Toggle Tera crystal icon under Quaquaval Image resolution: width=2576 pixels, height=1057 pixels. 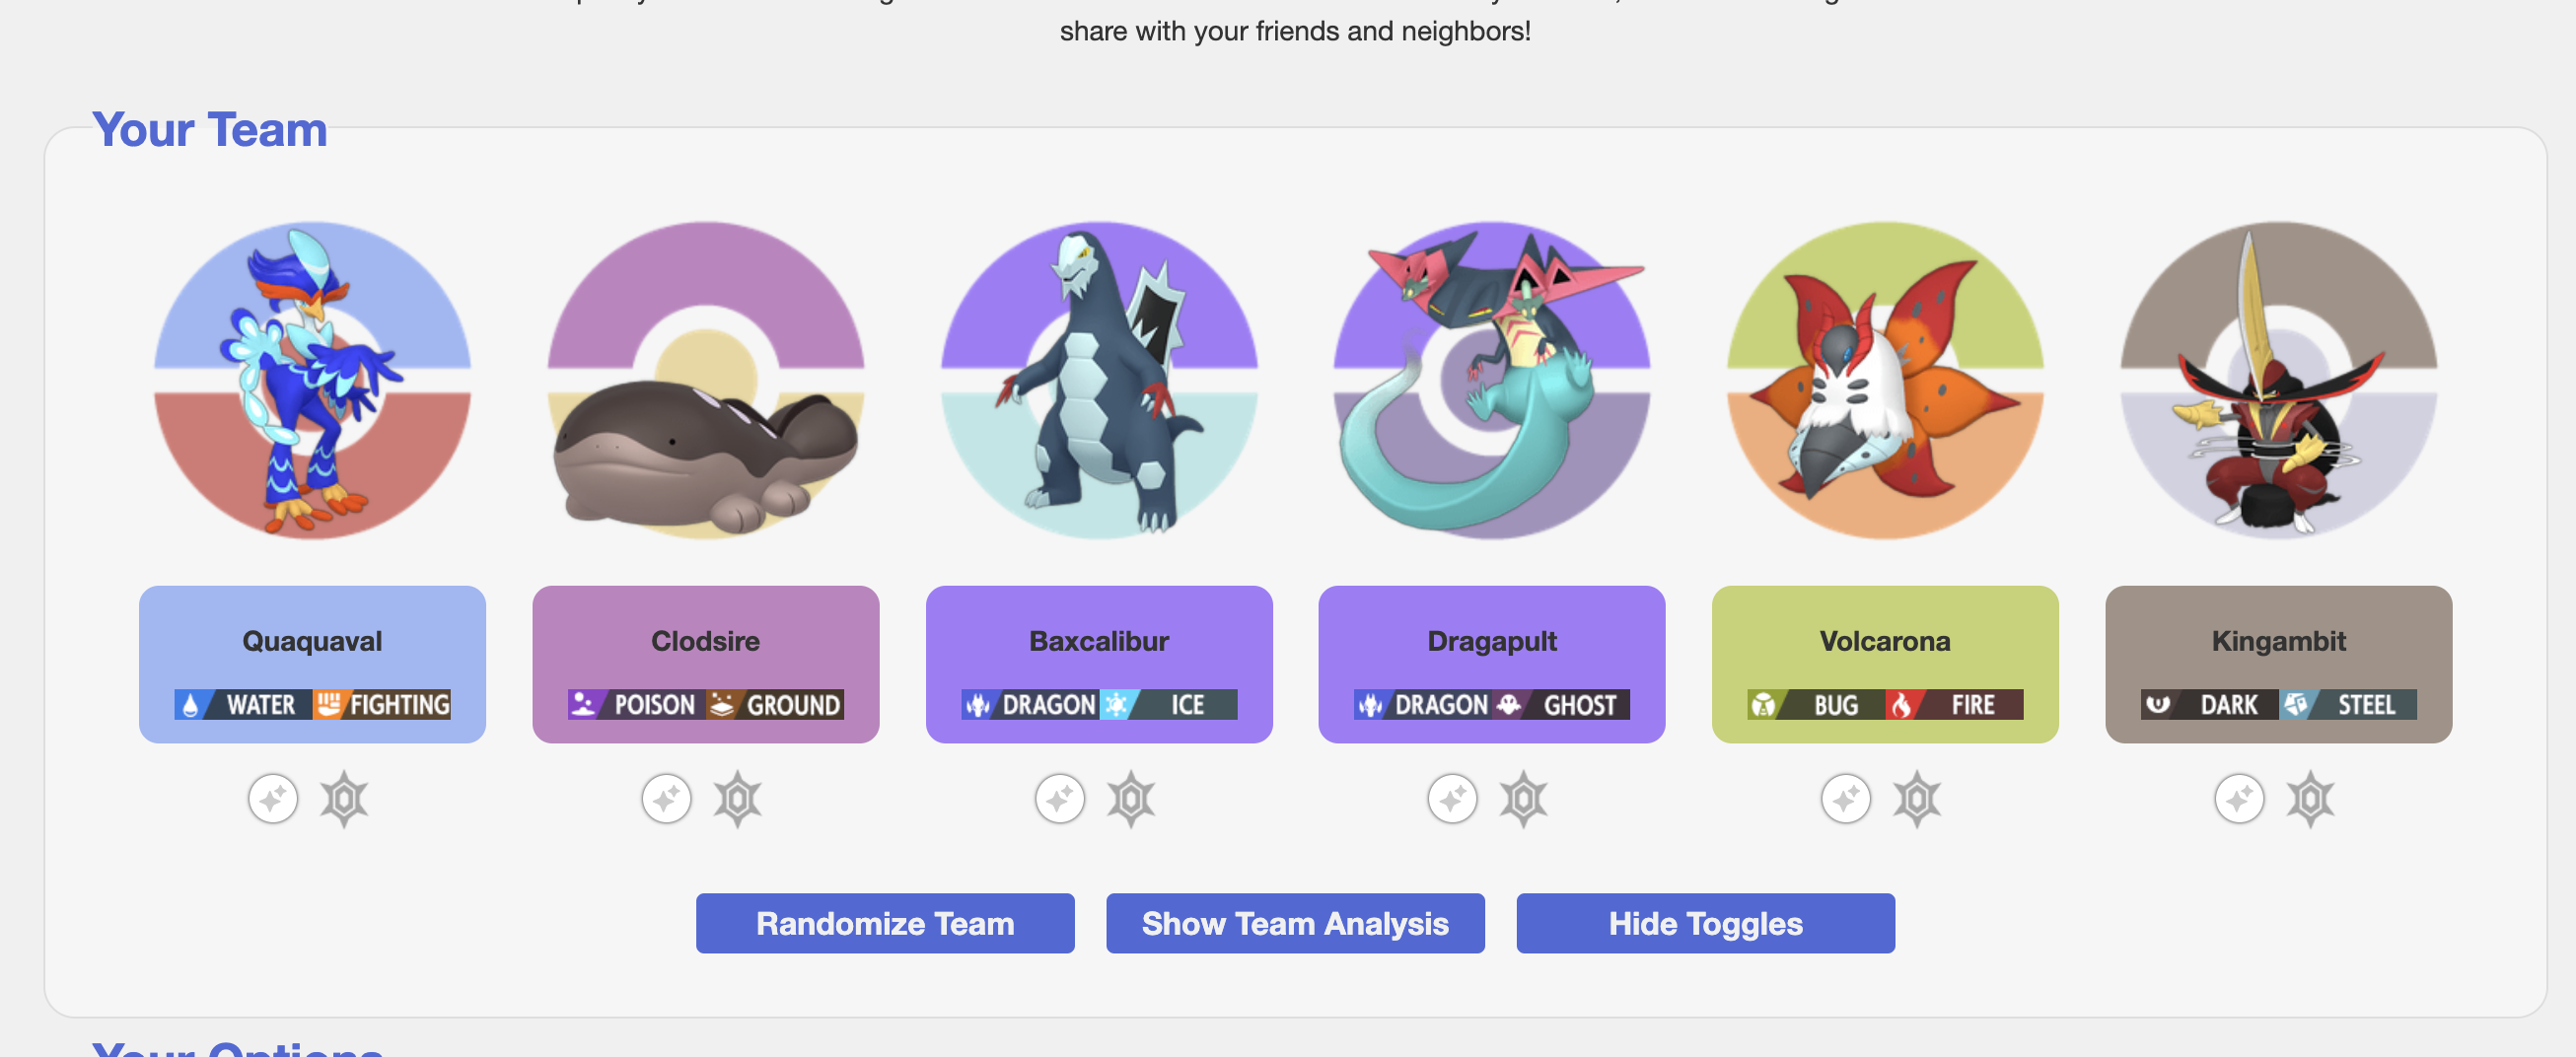click(x=344, y=799)
